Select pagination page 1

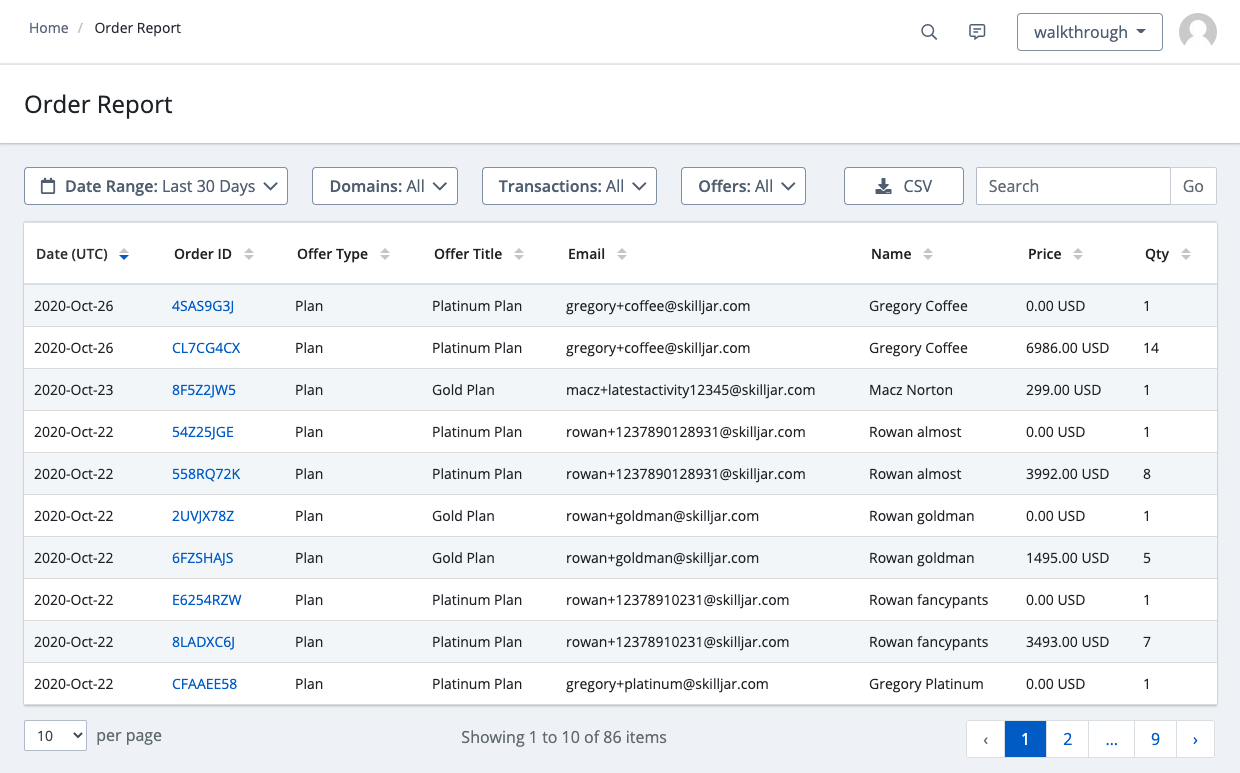coord(1025,739)
